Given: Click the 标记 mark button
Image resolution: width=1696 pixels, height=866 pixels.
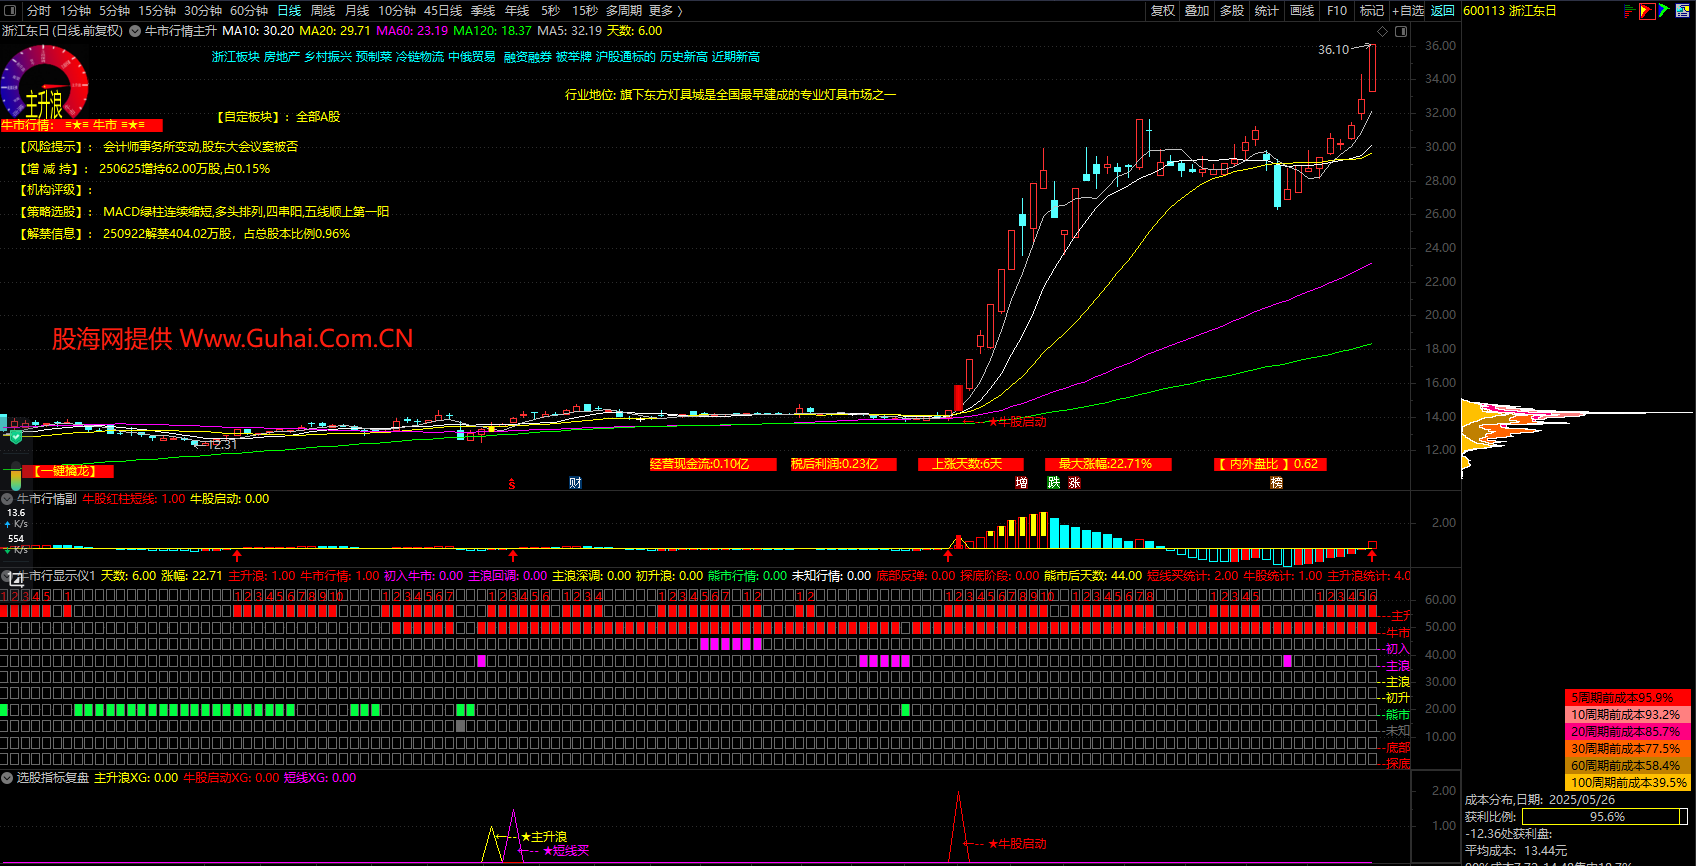Looking at the screenshot, I should point(1372,10).
